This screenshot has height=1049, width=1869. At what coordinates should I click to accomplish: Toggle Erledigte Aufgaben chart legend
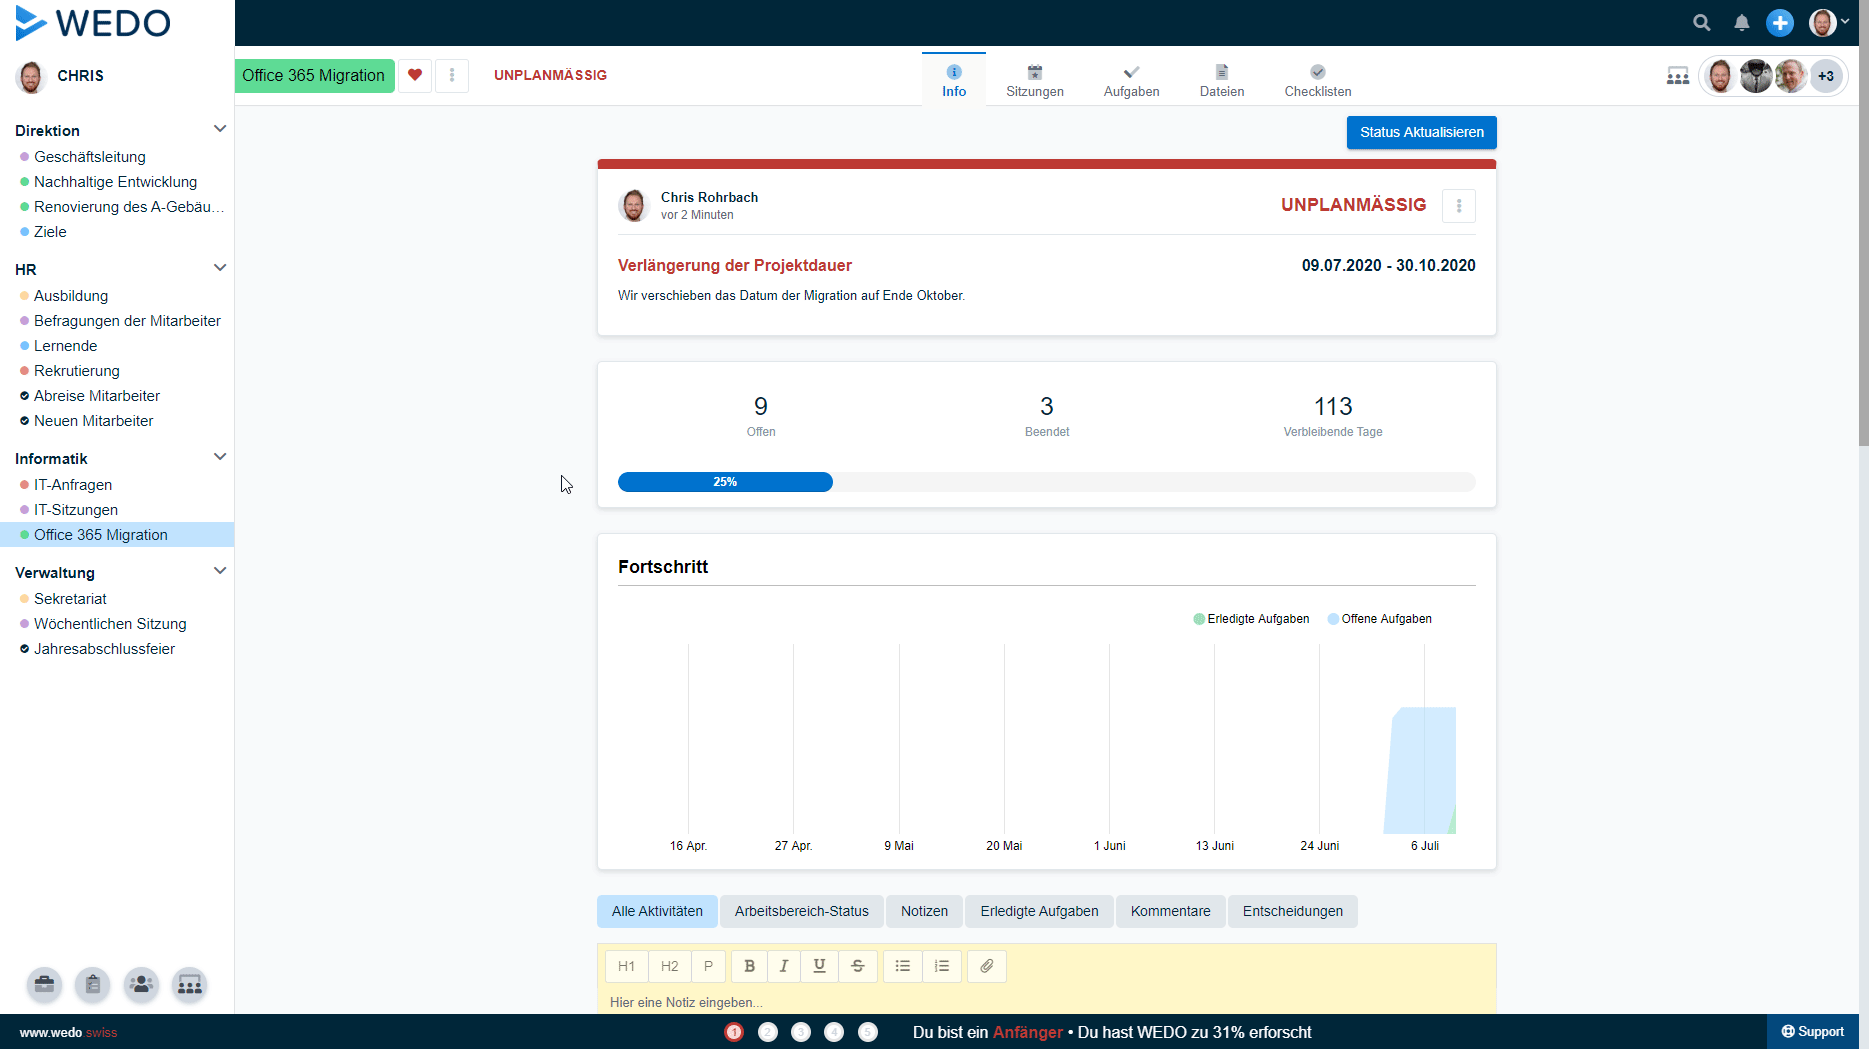point(1251,619)
